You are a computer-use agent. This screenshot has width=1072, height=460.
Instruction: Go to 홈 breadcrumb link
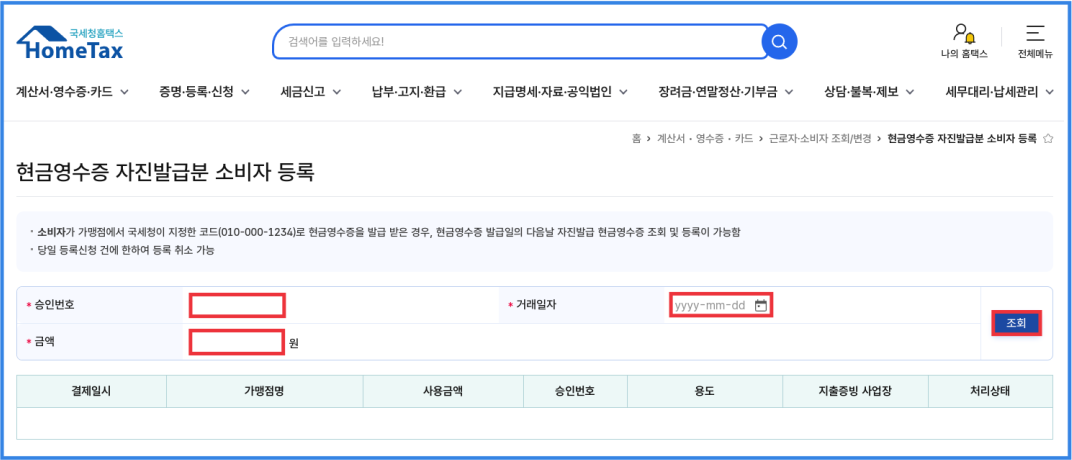point(636,138)
